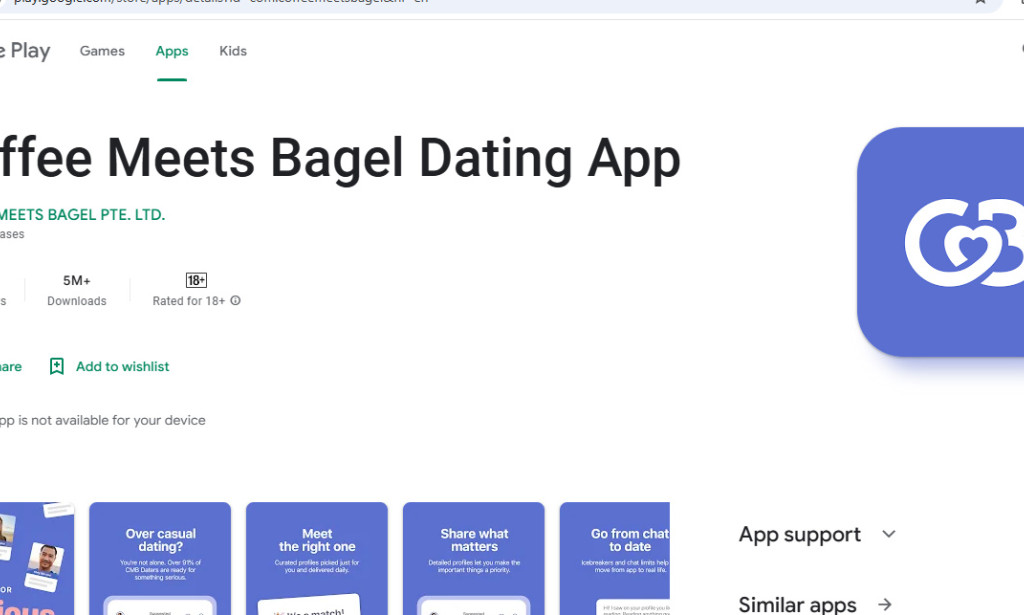Click inside the browser address bar

point(400,5)
